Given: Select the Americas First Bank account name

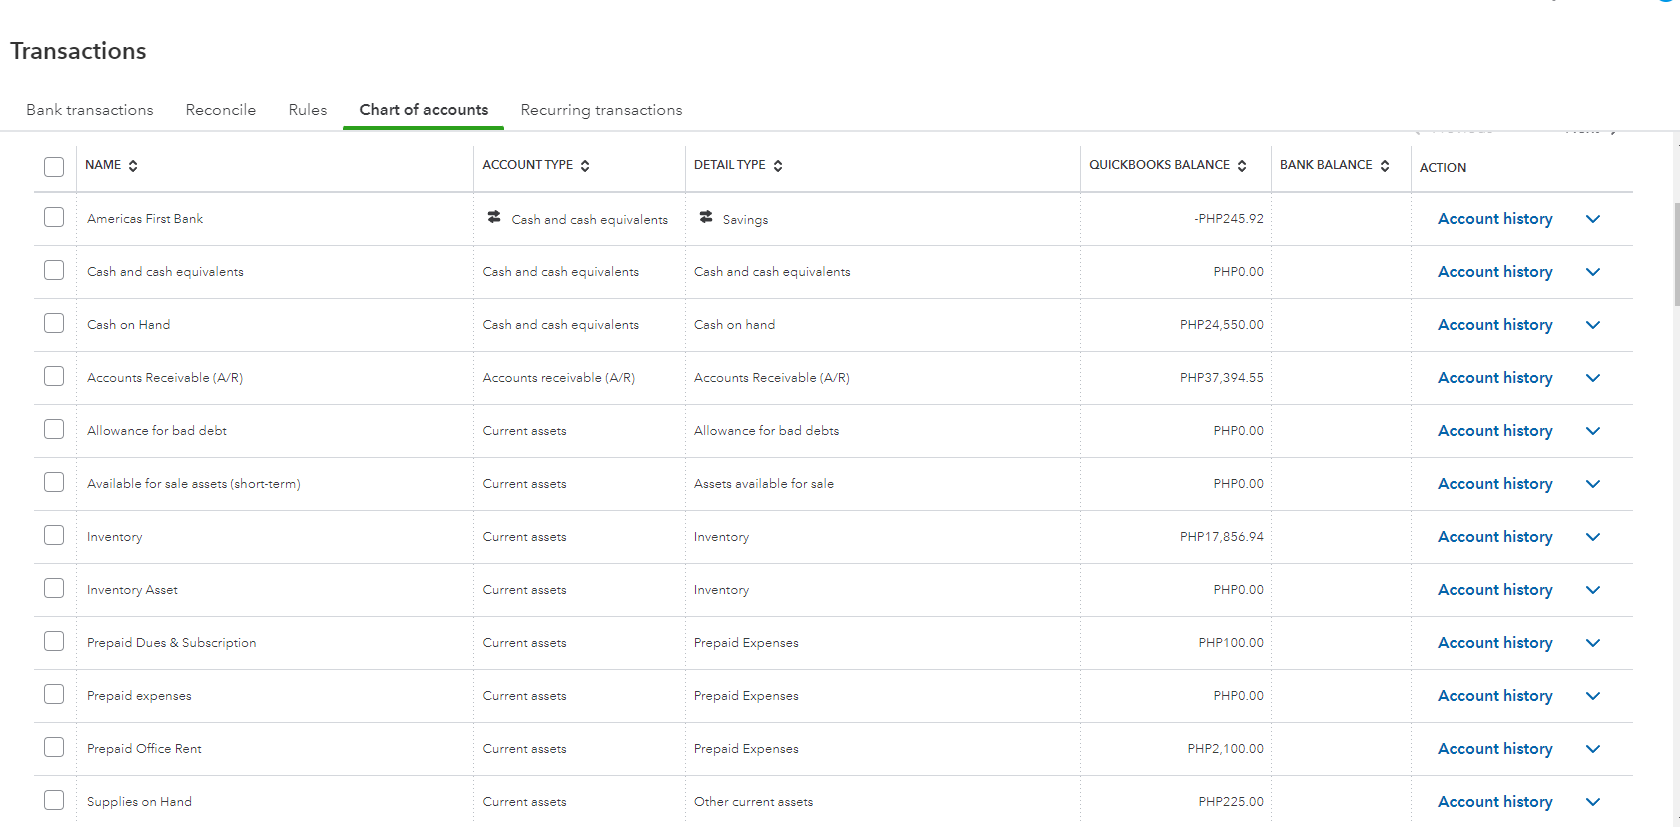Looking at the screenshot, I should [145, 219].
